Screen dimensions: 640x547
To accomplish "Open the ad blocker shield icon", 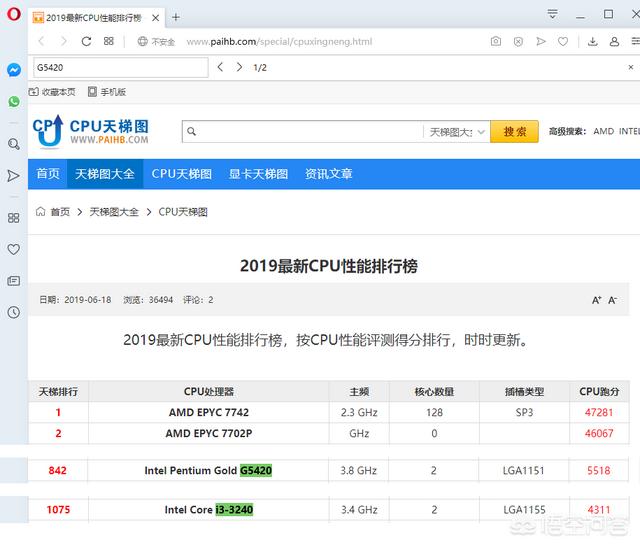I will tap(518, 41).
